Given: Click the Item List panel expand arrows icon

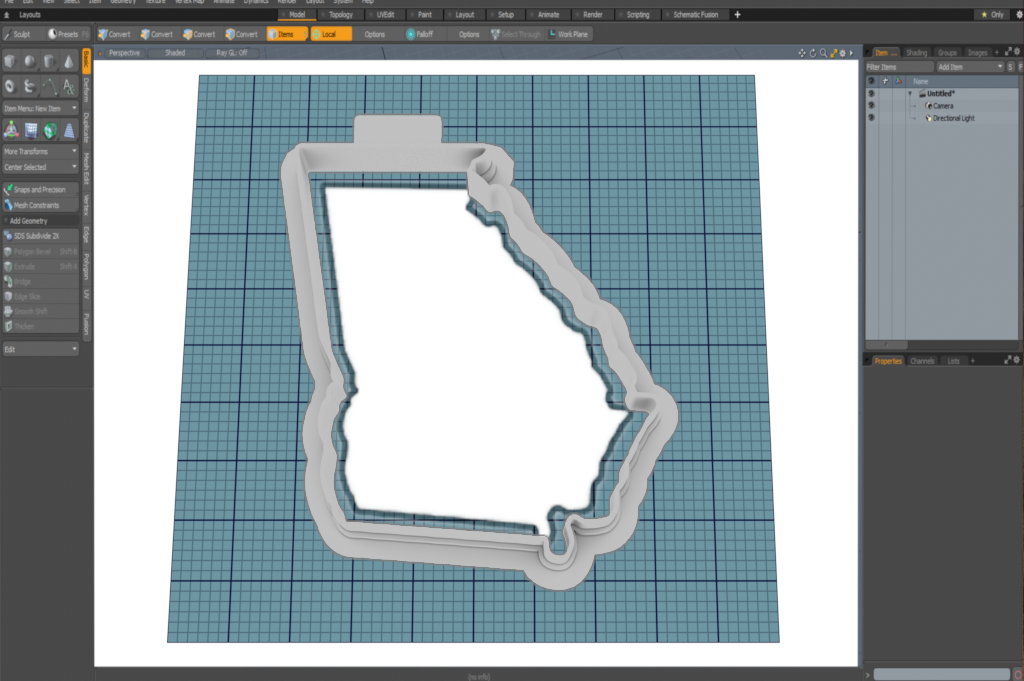Looking at the screenshot, I should click(x=1008, y=52).
